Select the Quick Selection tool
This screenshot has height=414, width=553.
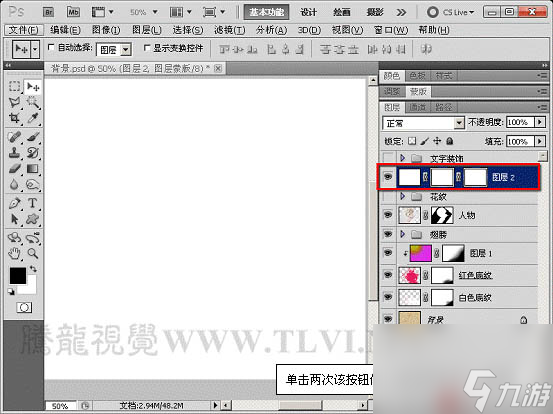[33, 102]
